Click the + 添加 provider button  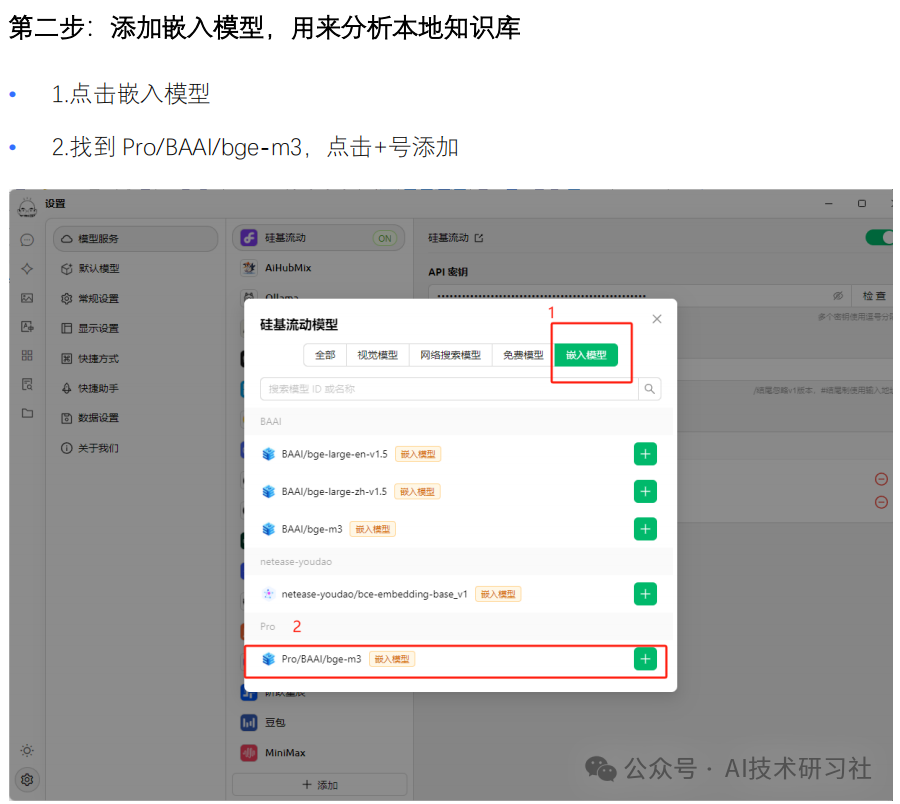click(320, 784)
